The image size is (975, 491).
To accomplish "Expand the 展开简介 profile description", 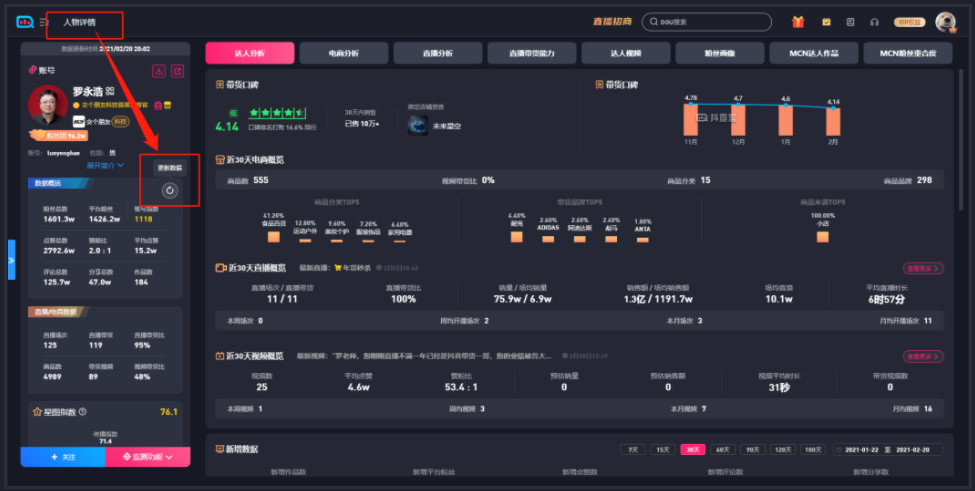I will click(105, 165).
